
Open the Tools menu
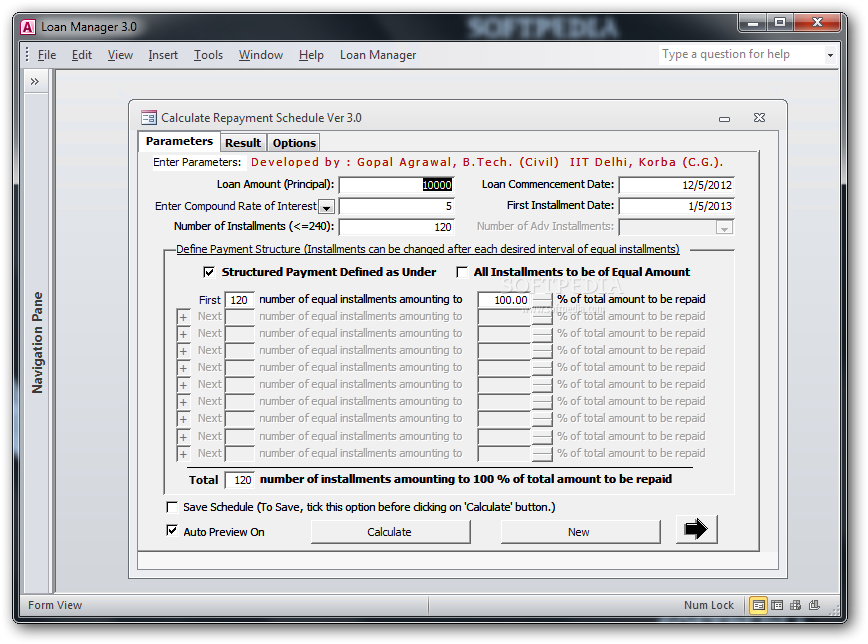[x=208, y=55]
